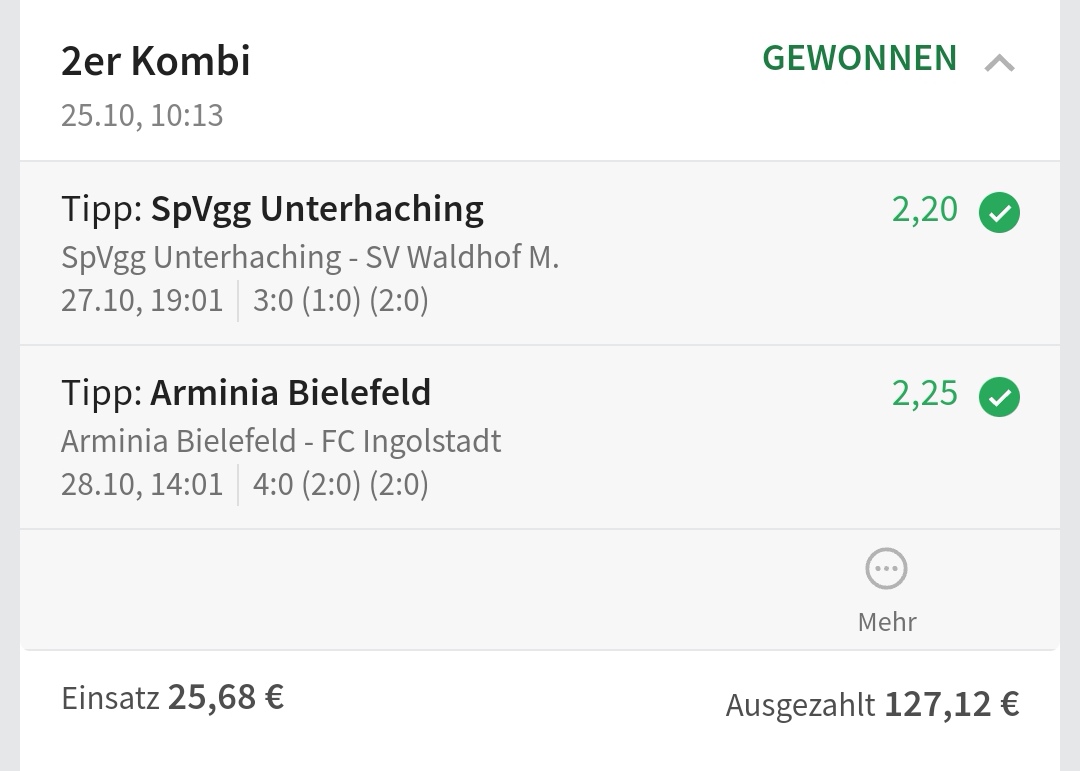Open the Mehr three-dots icon
1080x771 pixels.
[x=886, y=569]
